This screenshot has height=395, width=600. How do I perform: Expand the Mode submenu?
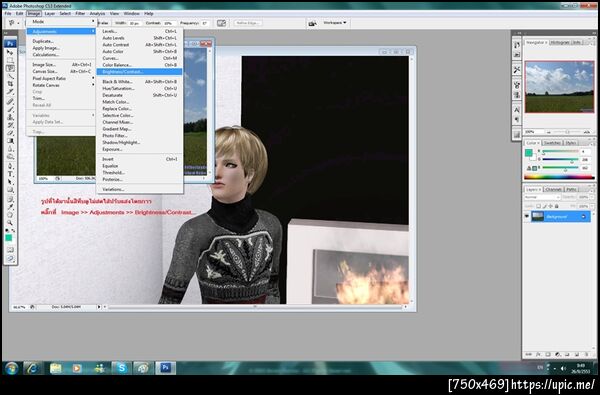61,22
